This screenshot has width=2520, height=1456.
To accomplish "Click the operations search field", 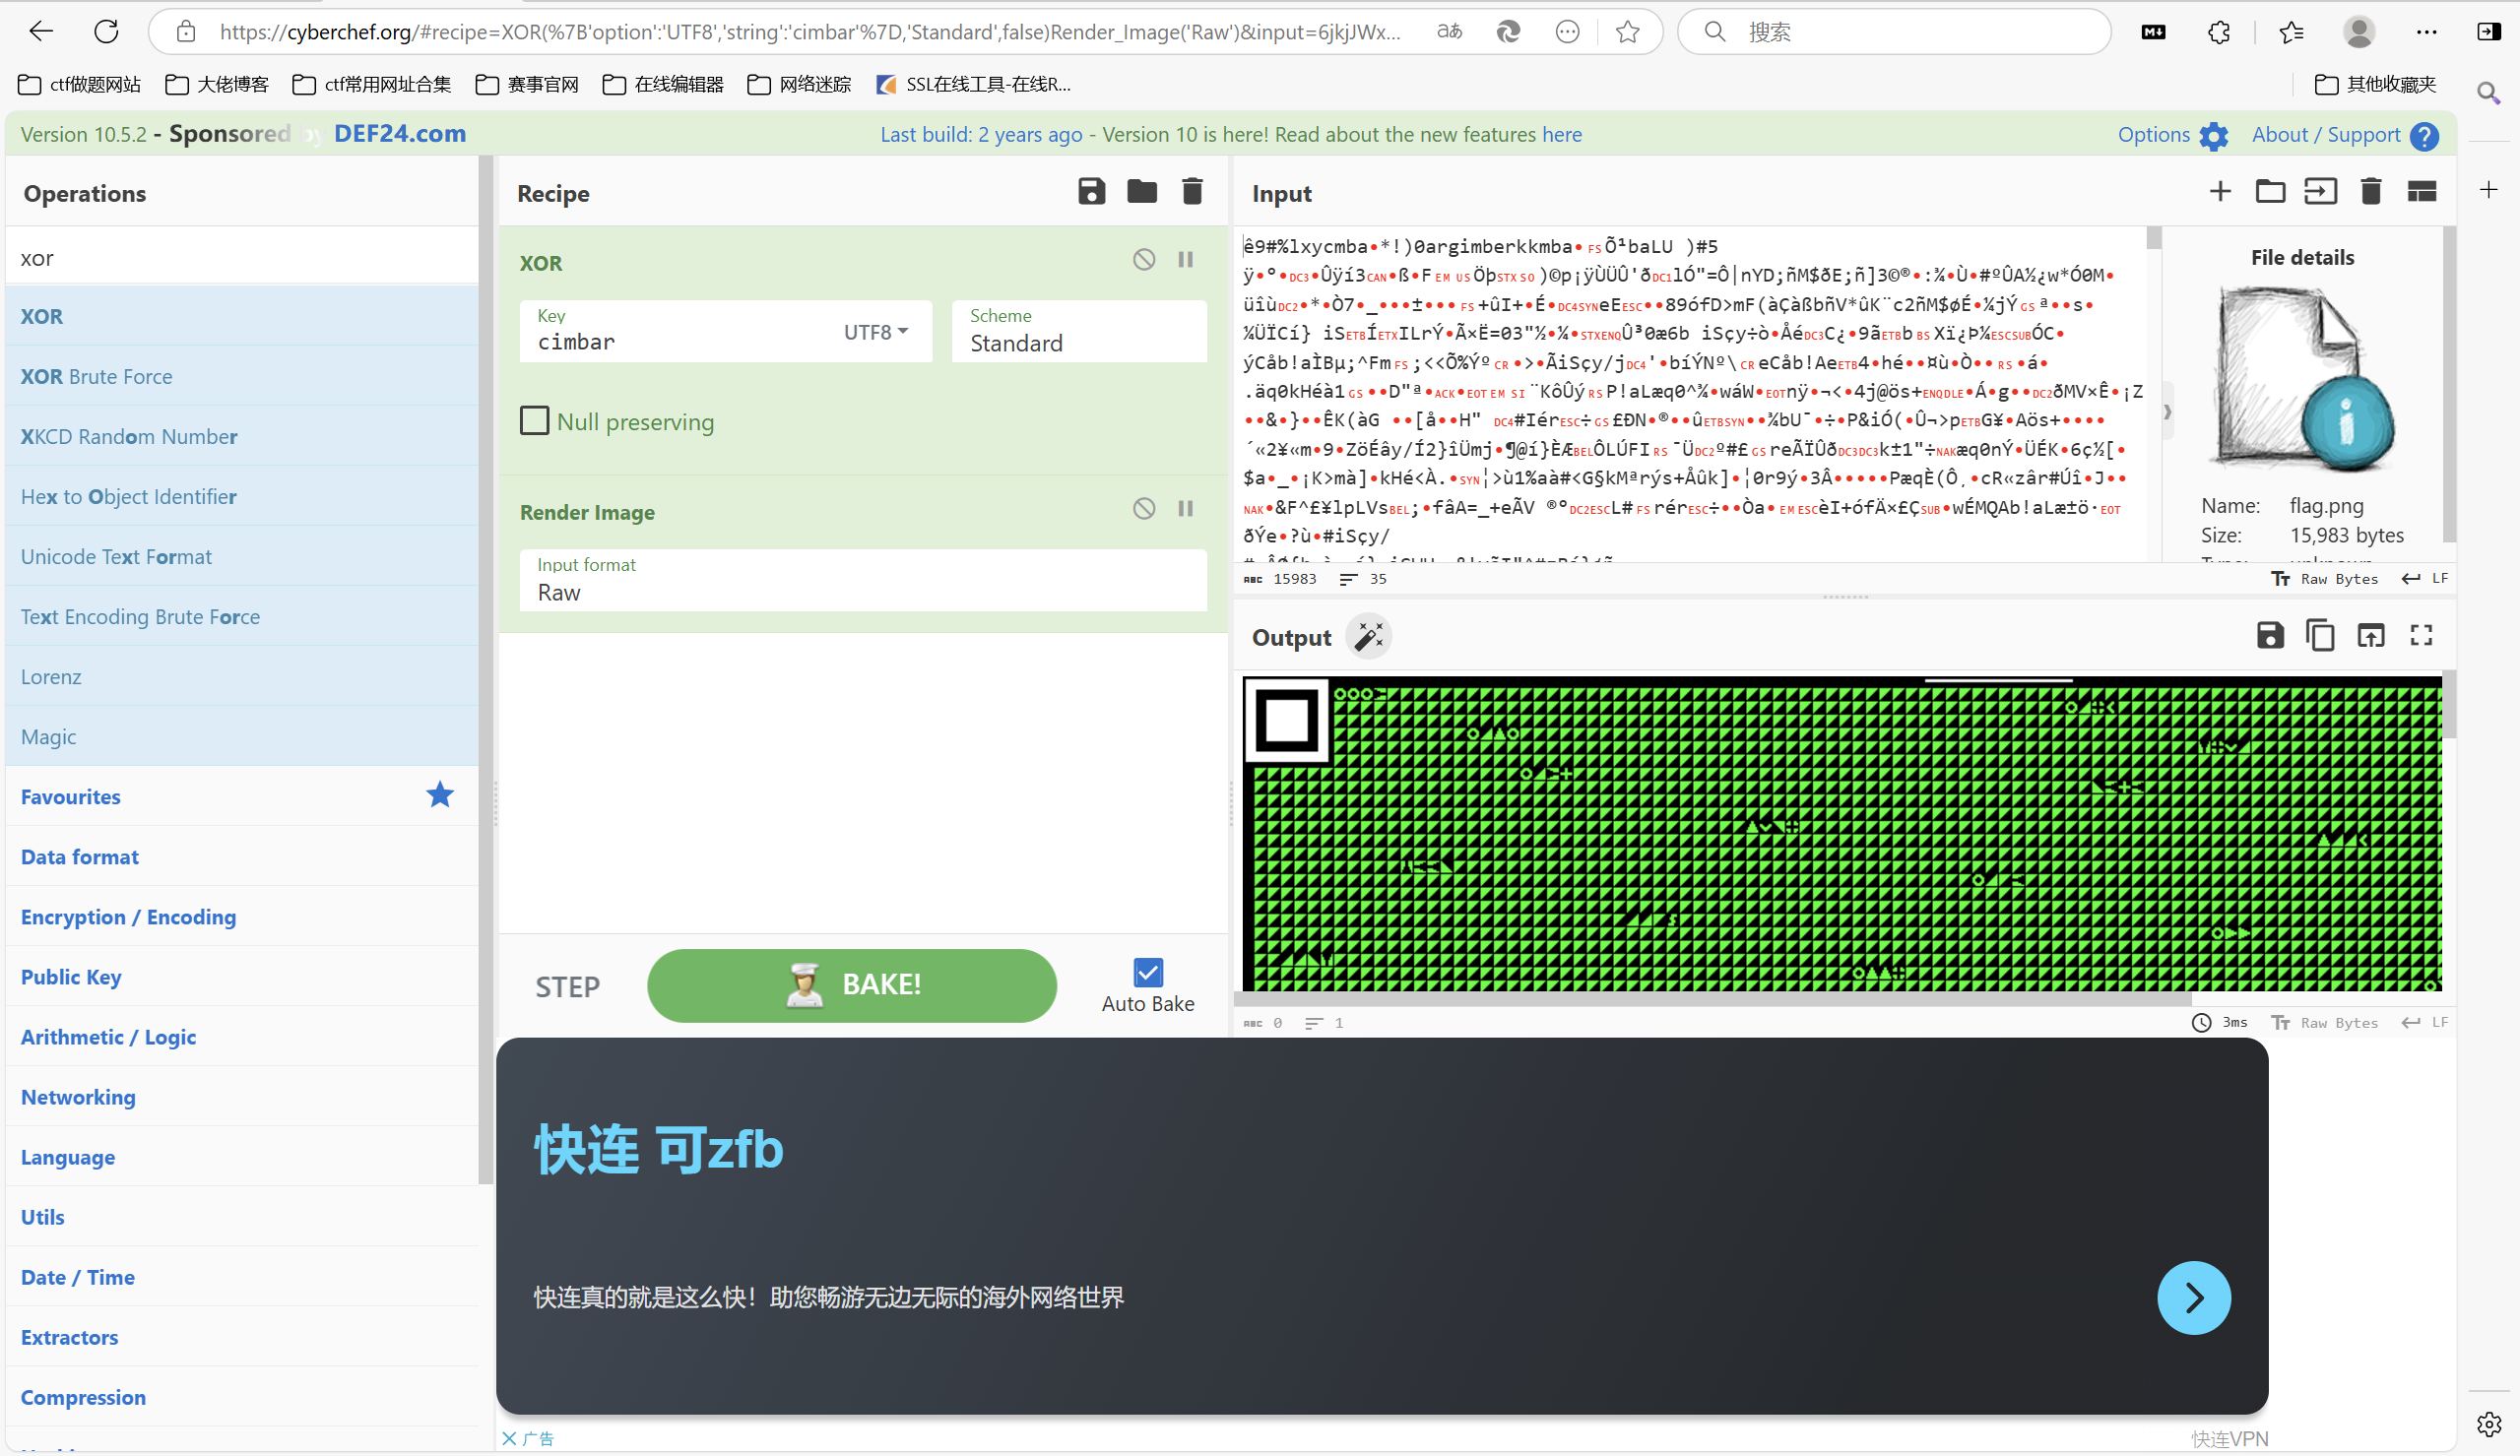I will click(242, 257).
